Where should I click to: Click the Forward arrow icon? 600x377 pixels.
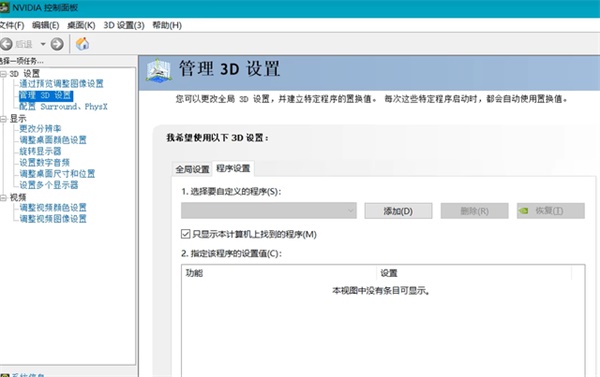pyautogui.click(x=57, y=44)
